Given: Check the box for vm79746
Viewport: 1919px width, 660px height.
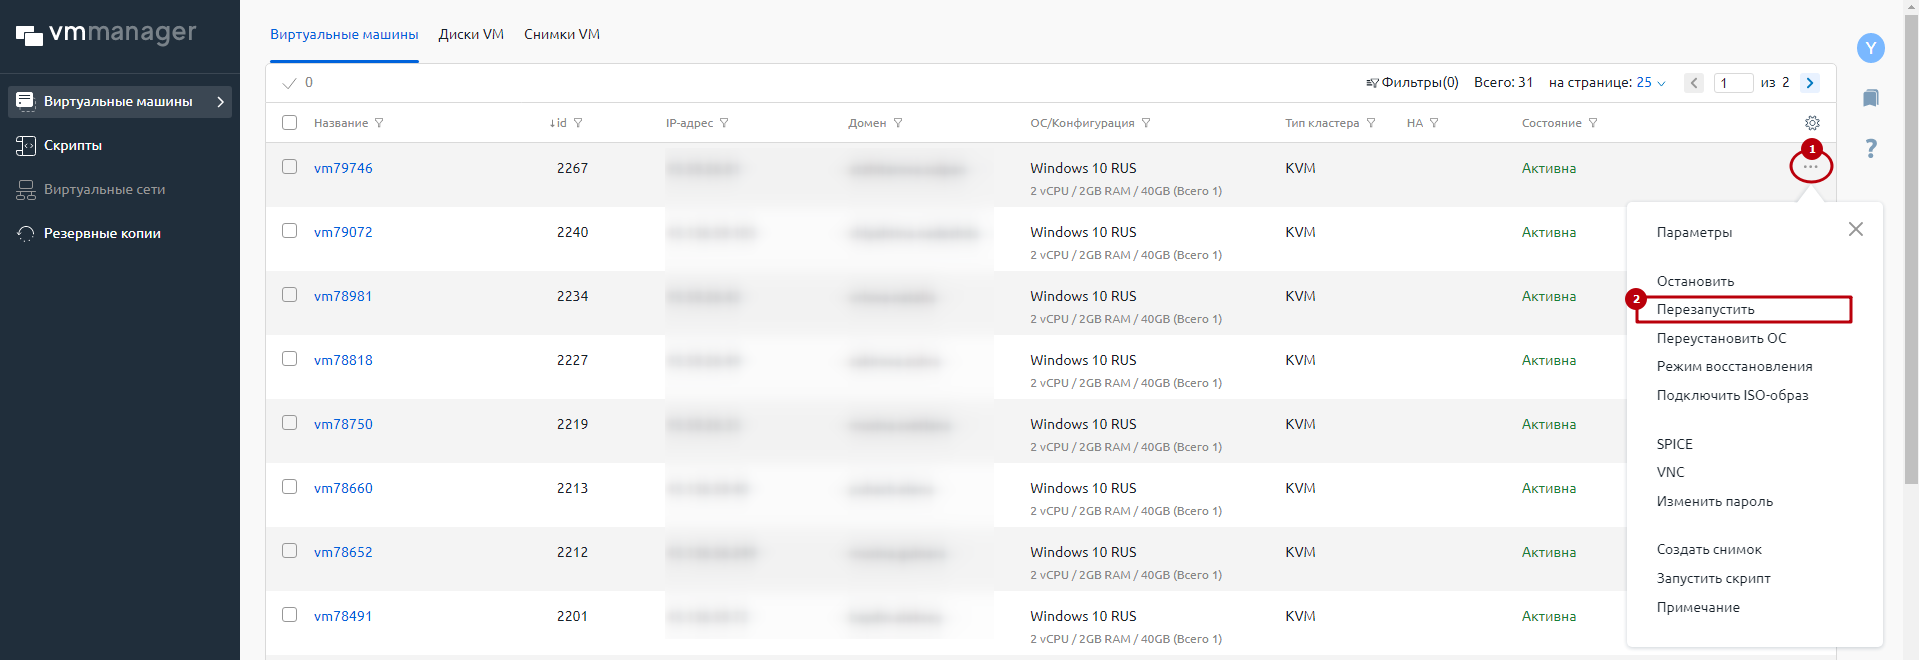Looking at the screenshot, I should pyautogui.click(x=290, y=167).
